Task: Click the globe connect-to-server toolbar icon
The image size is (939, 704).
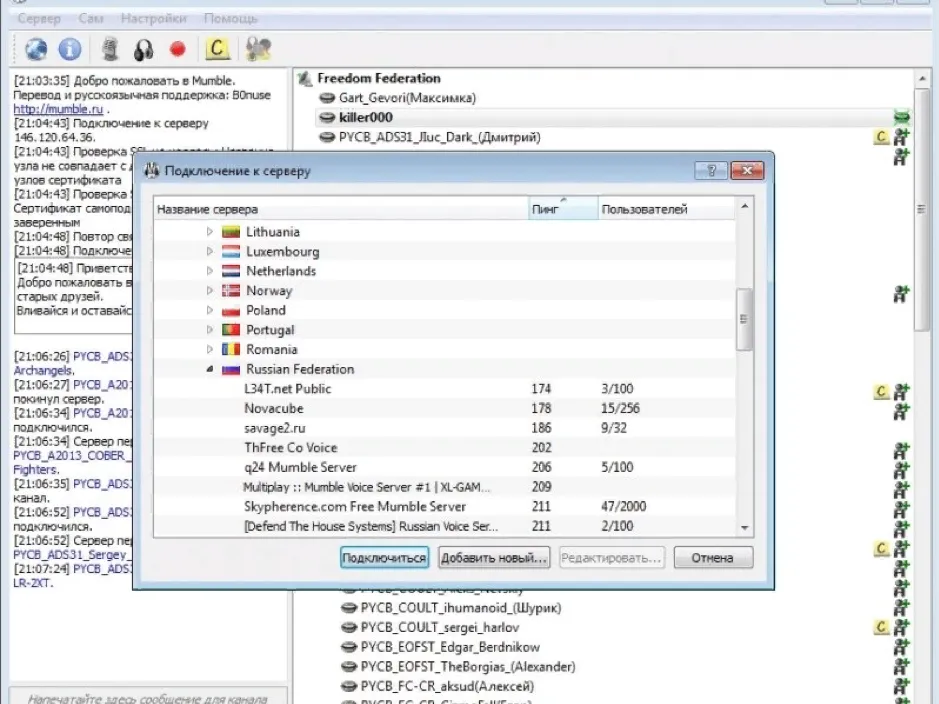Action: tap(36, 48)
